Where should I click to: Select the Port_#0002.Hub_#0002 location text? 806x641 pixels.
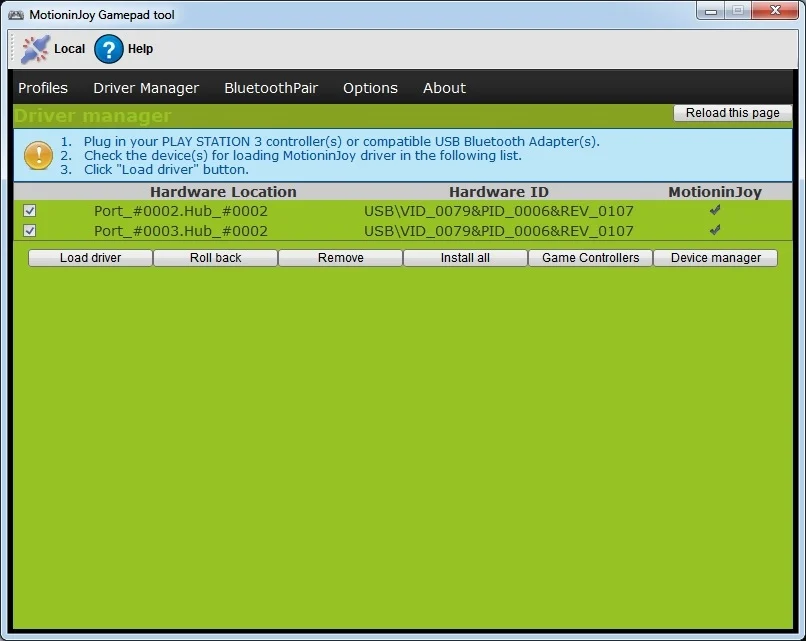(x=180, y=211)
